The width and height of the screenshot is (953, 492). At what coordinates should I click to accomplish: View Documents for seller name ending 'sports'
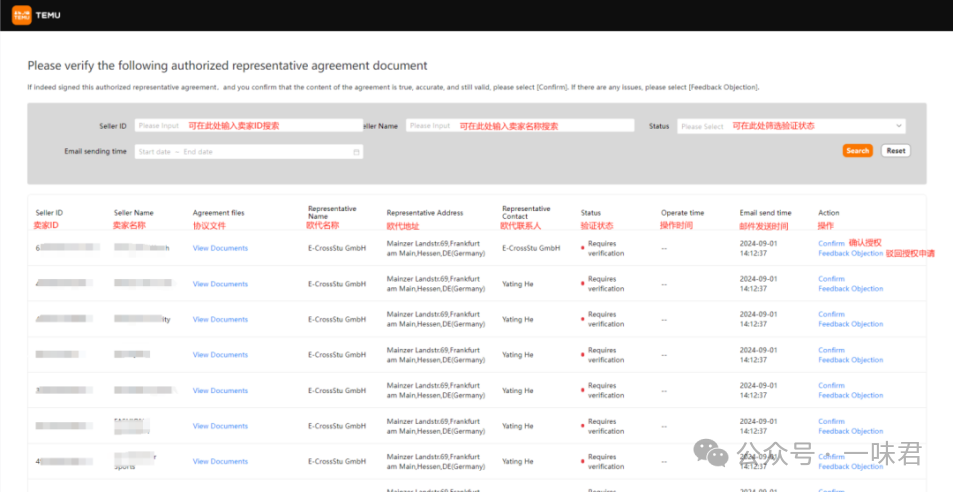[220, 462]
